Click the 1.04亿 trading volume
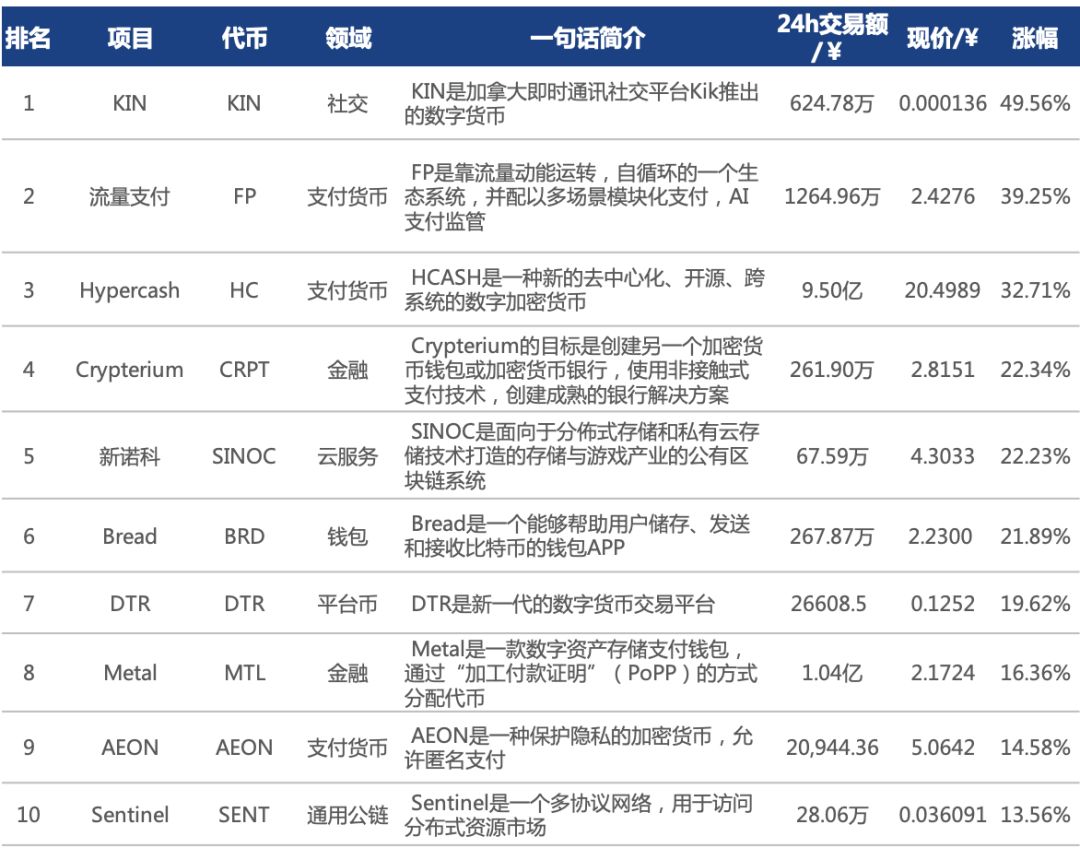Screen dimensions: 1080x848 [831, 672]
